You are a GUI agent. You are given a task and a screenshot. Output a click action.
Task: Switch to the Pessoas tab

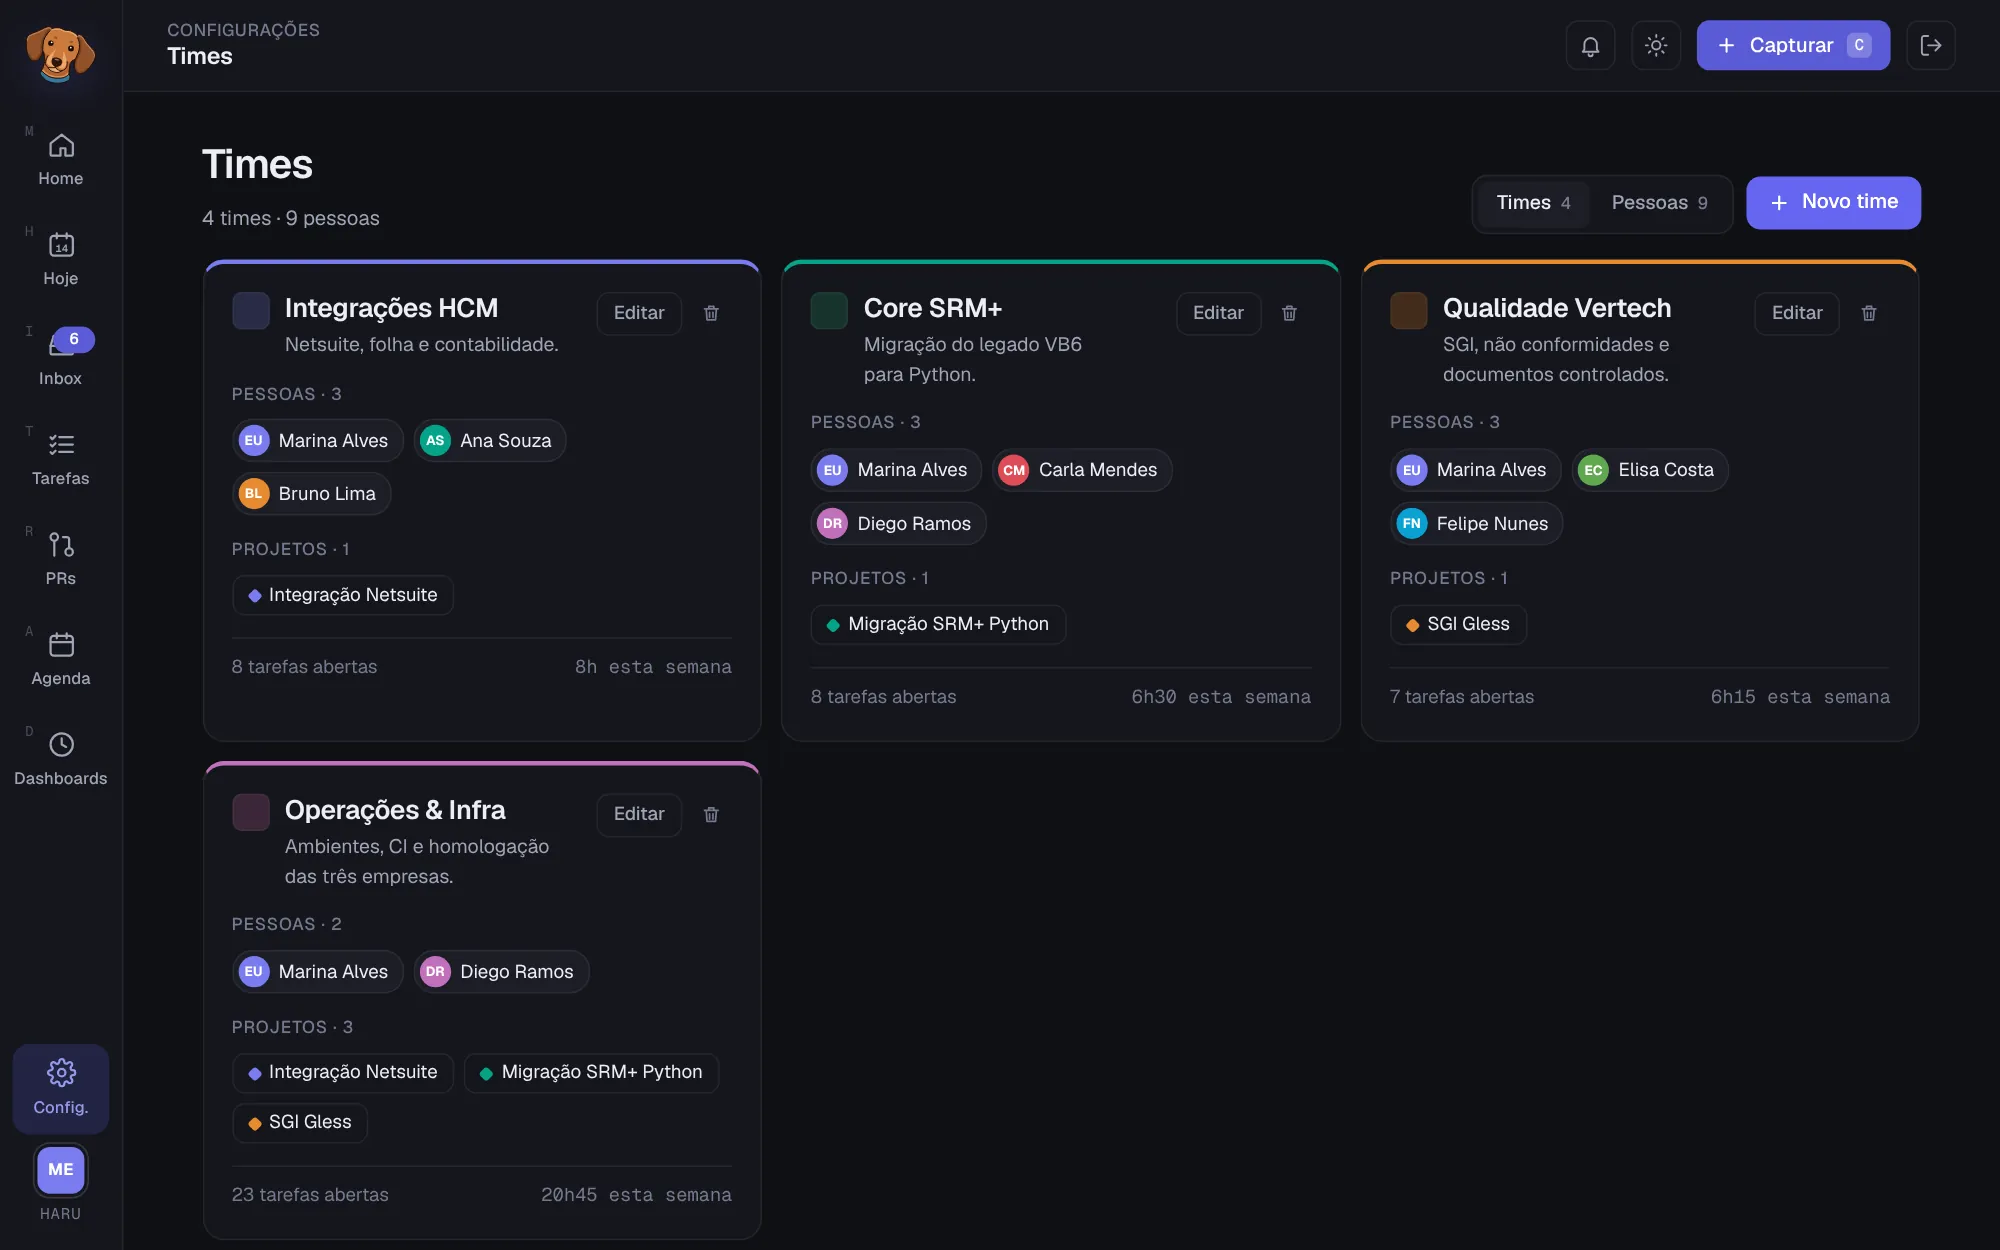1660,203
